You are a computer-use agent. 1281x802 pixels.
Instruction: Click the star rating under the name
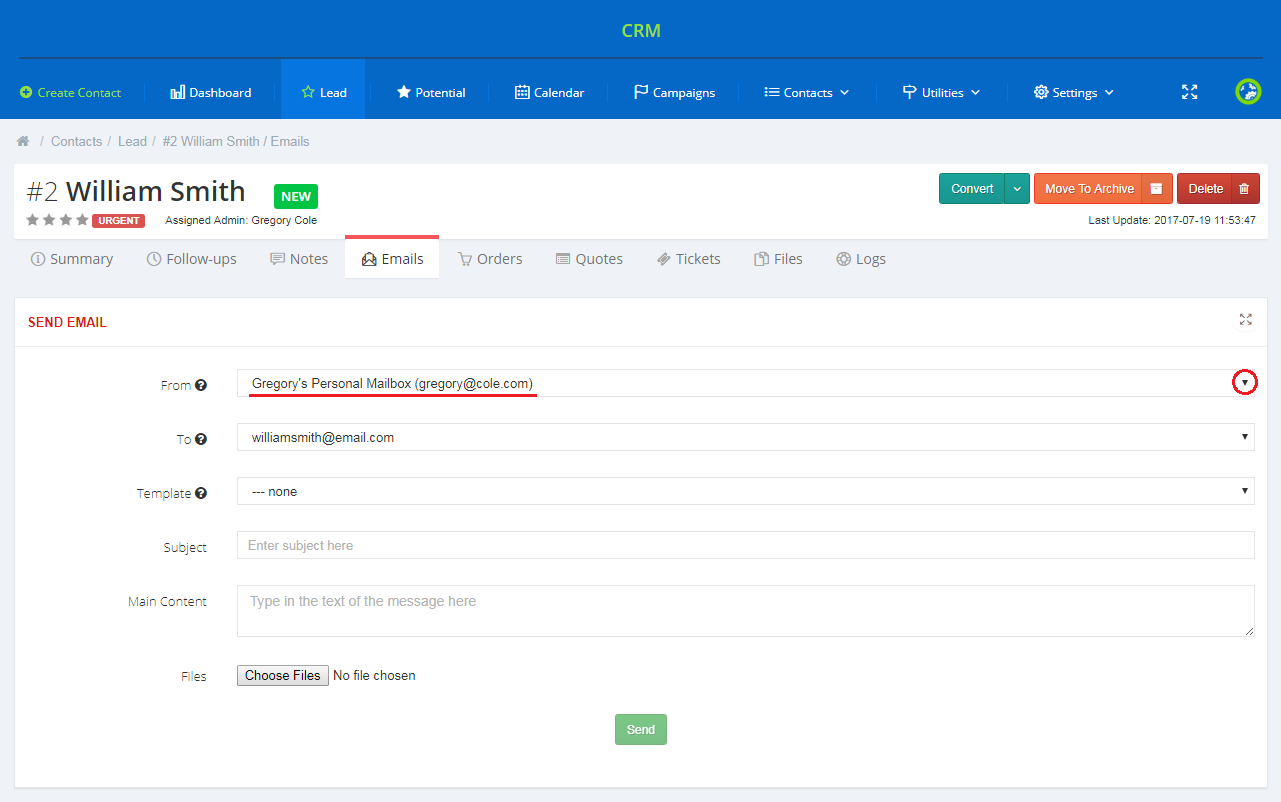coord(57,220)
